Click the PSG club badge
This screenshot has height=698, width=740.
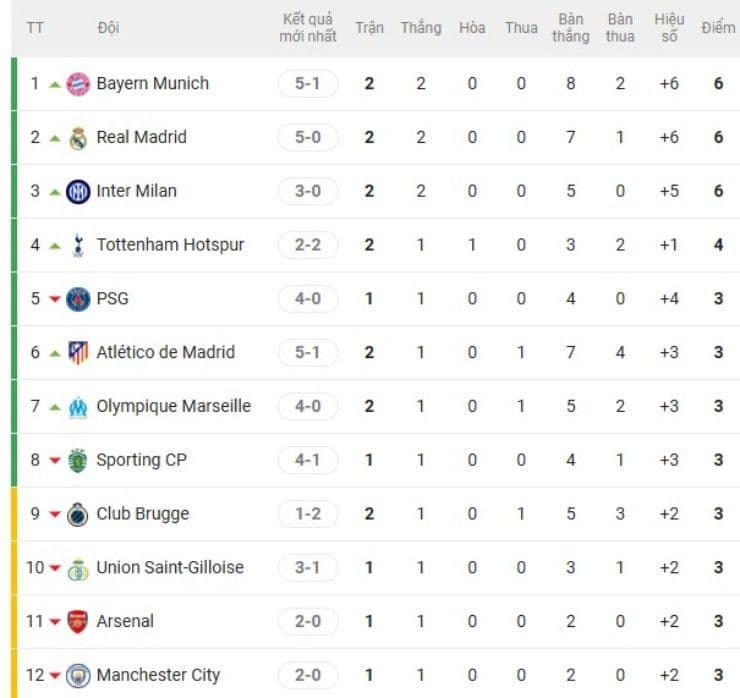pos(78,299)
